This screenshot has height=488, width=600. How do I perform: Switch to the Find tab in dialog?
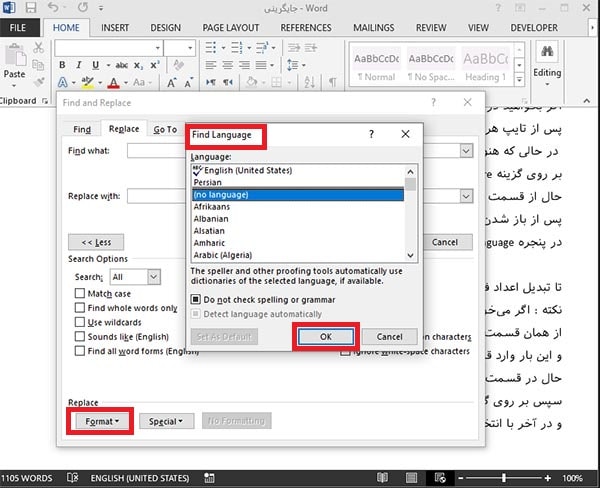pyautogui.click(x=82, y=129)
